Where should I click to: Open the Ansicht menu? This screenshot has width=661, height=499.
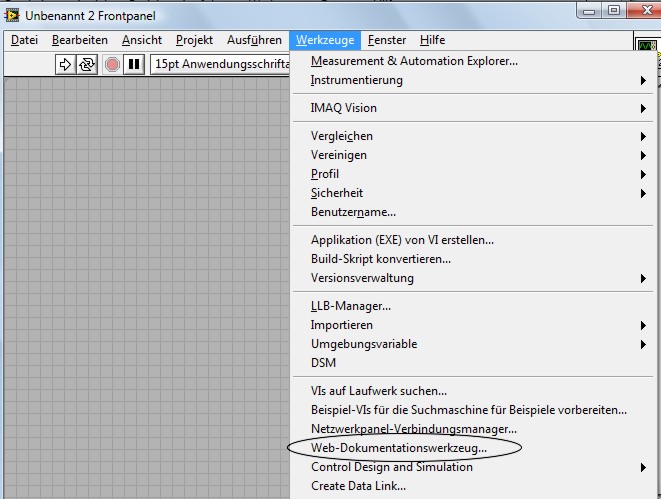coord(142,40)
